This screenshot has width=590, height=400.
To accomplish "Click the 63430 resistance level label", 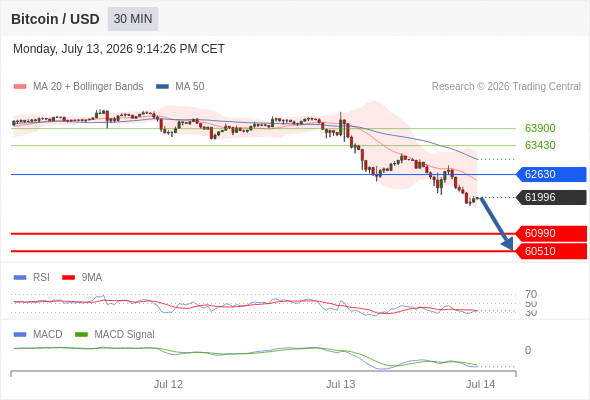I will [x=540, y=145].
